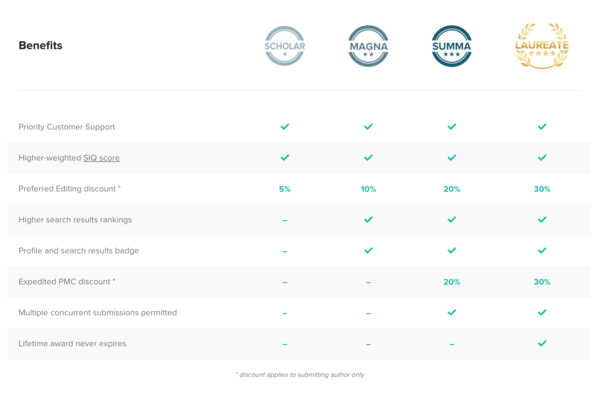Click Laureate's Higher-weighted SIQ score checkmark

[542, 157]
